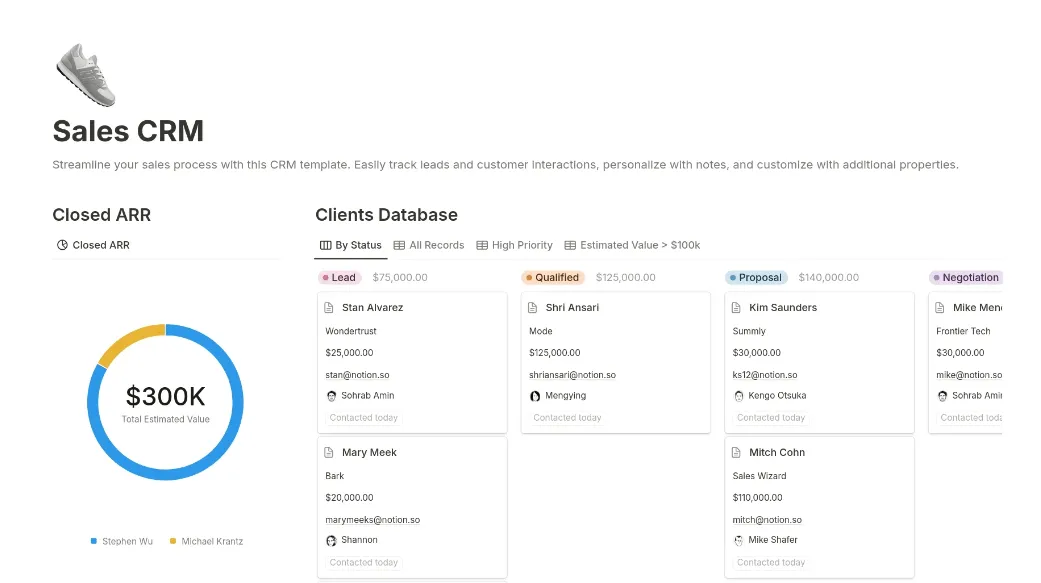
Task: Click the Clients Database heading
Action: point(386,214)
